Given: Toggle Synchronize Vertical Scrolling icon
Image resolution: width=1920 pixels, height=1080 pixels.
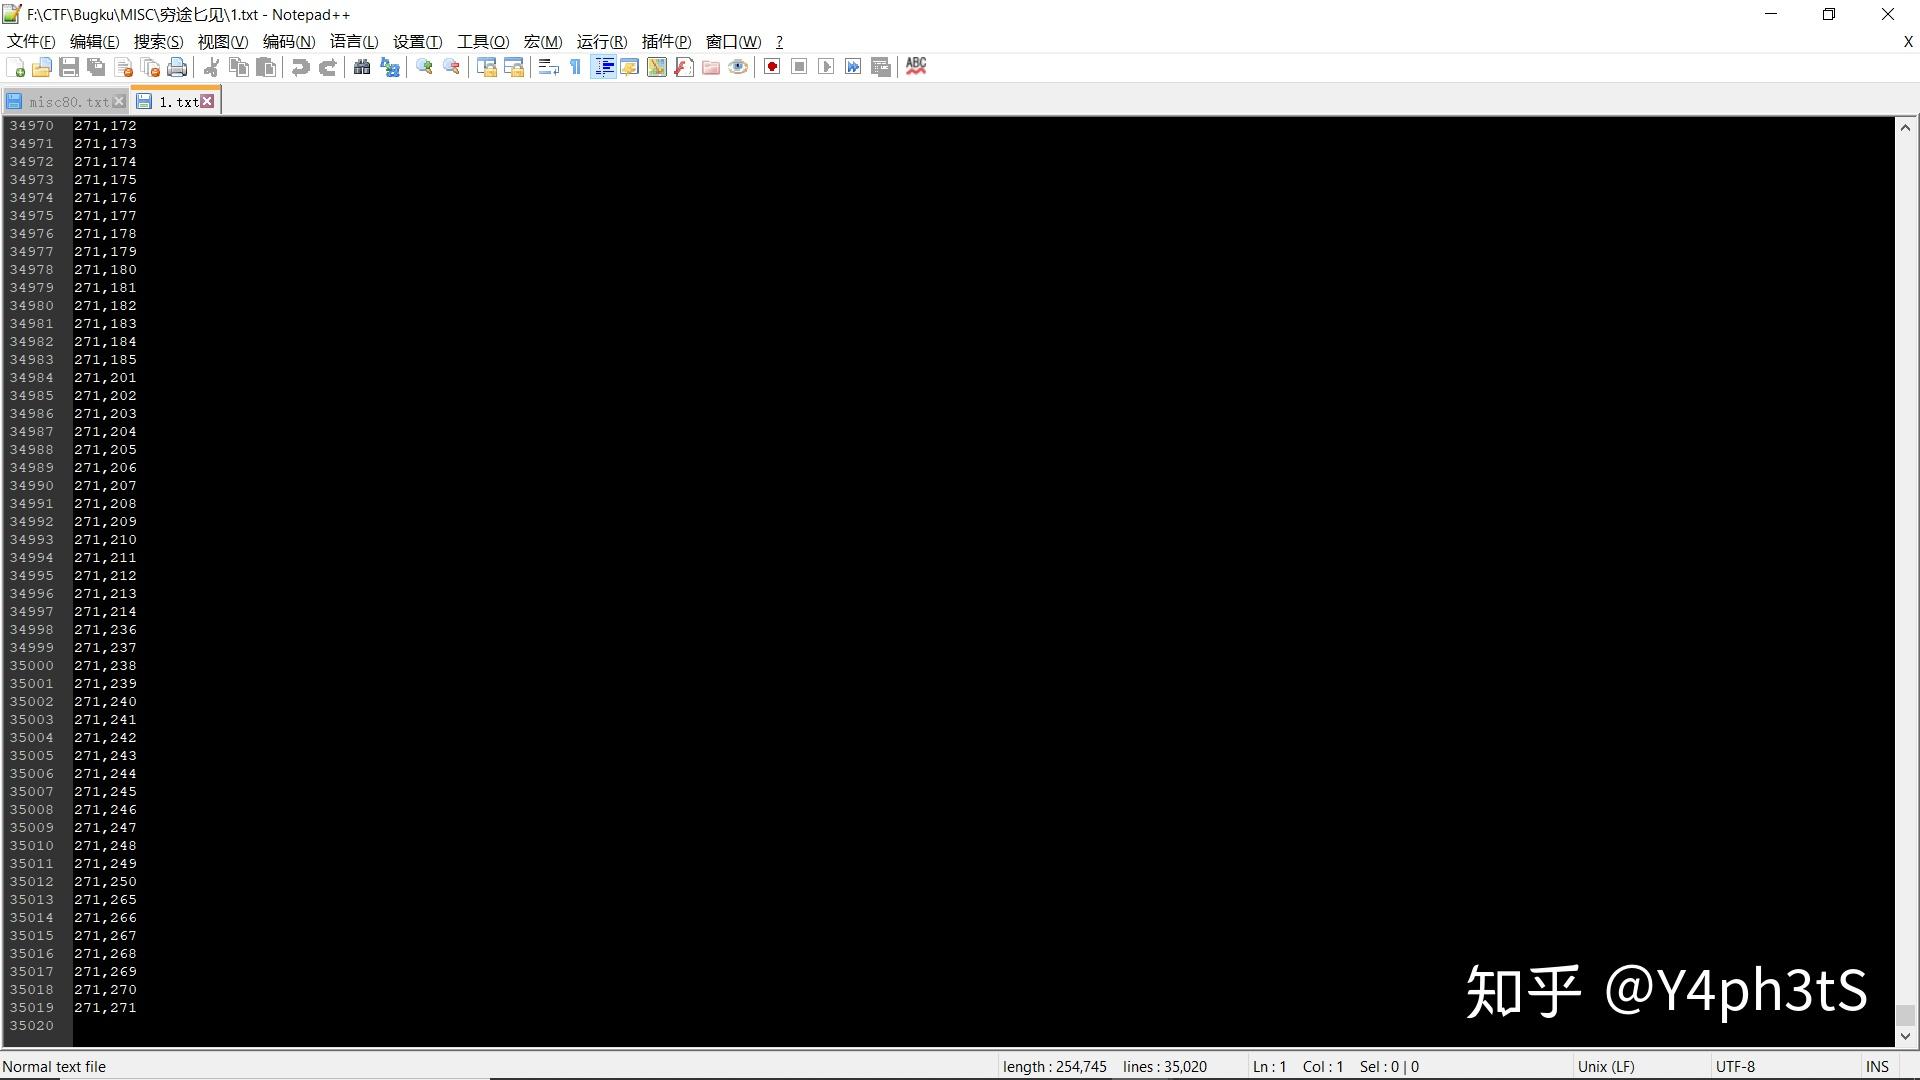Looking at the screenshot, I should point(487,67).
